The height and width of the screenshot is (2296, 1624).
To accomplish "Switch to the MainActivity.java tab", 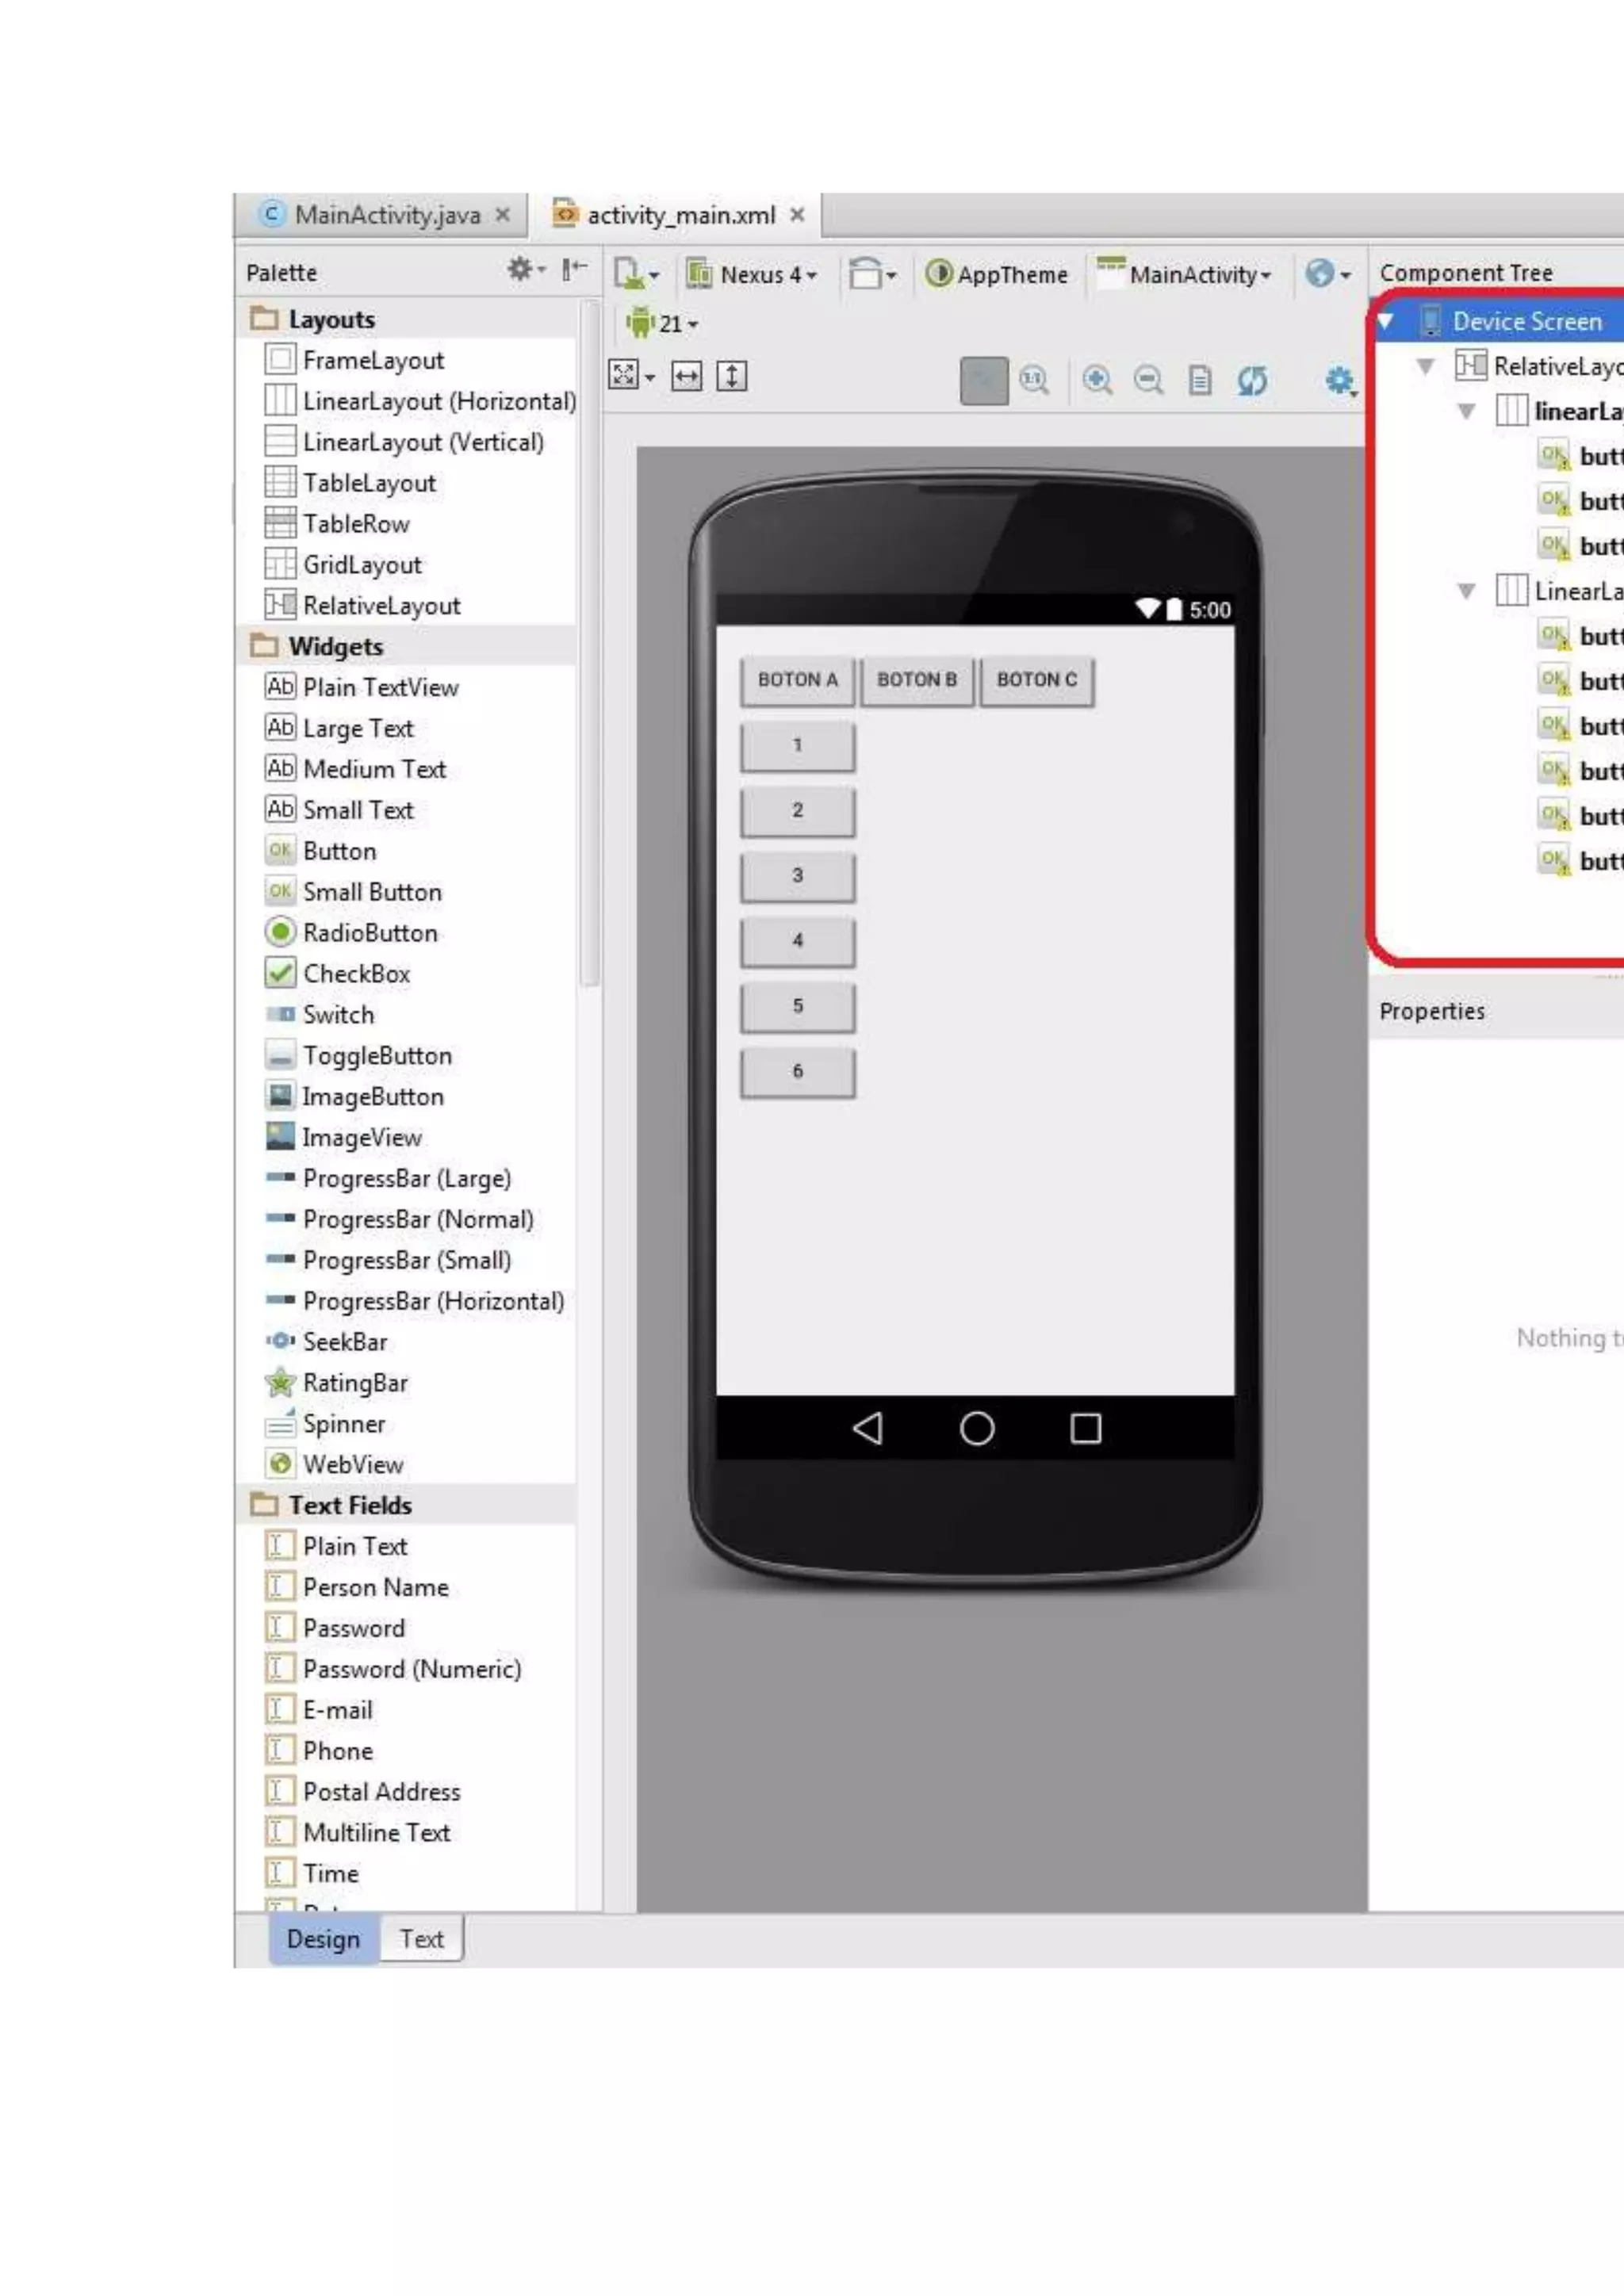I will (x=386, y=215).
